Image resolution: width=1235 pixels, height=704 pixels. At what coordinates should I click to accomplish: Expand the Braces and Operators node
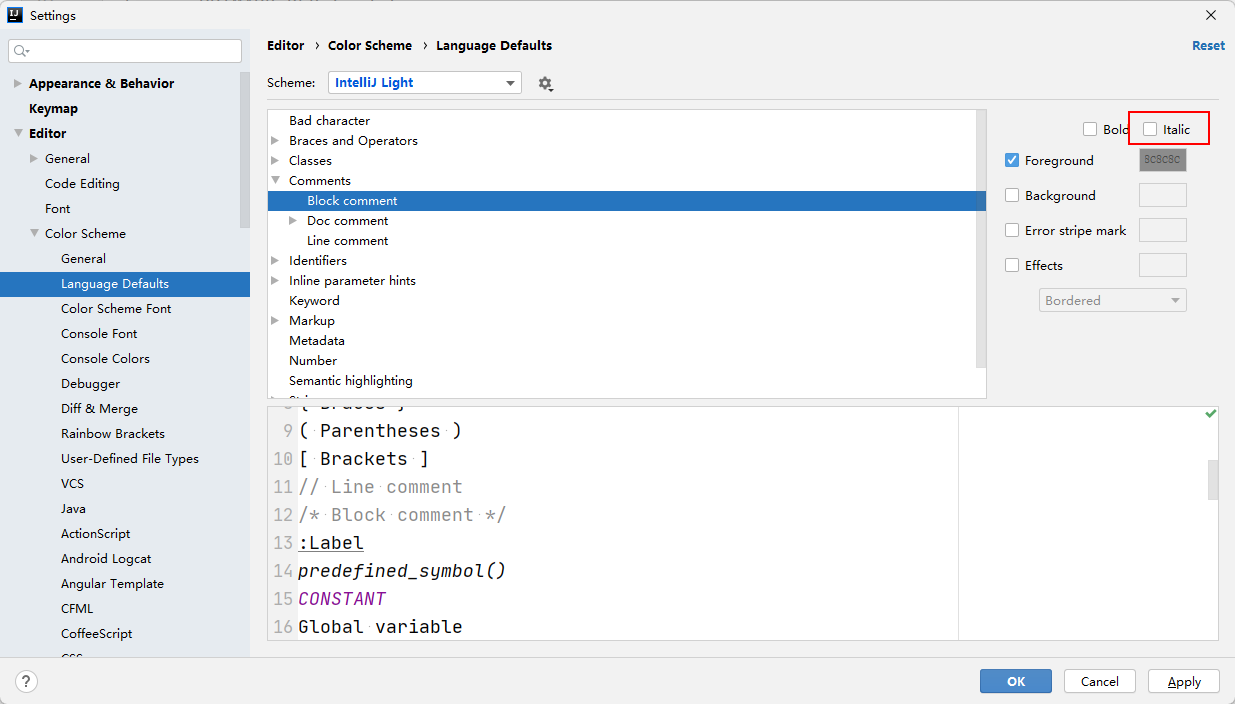tap(275, 140)
